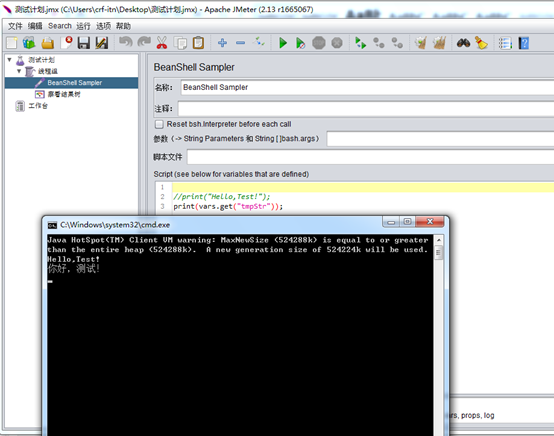The image size is (554, 436).
Task: Select the 测试计划 test plan node
Action: coord(41,60)
